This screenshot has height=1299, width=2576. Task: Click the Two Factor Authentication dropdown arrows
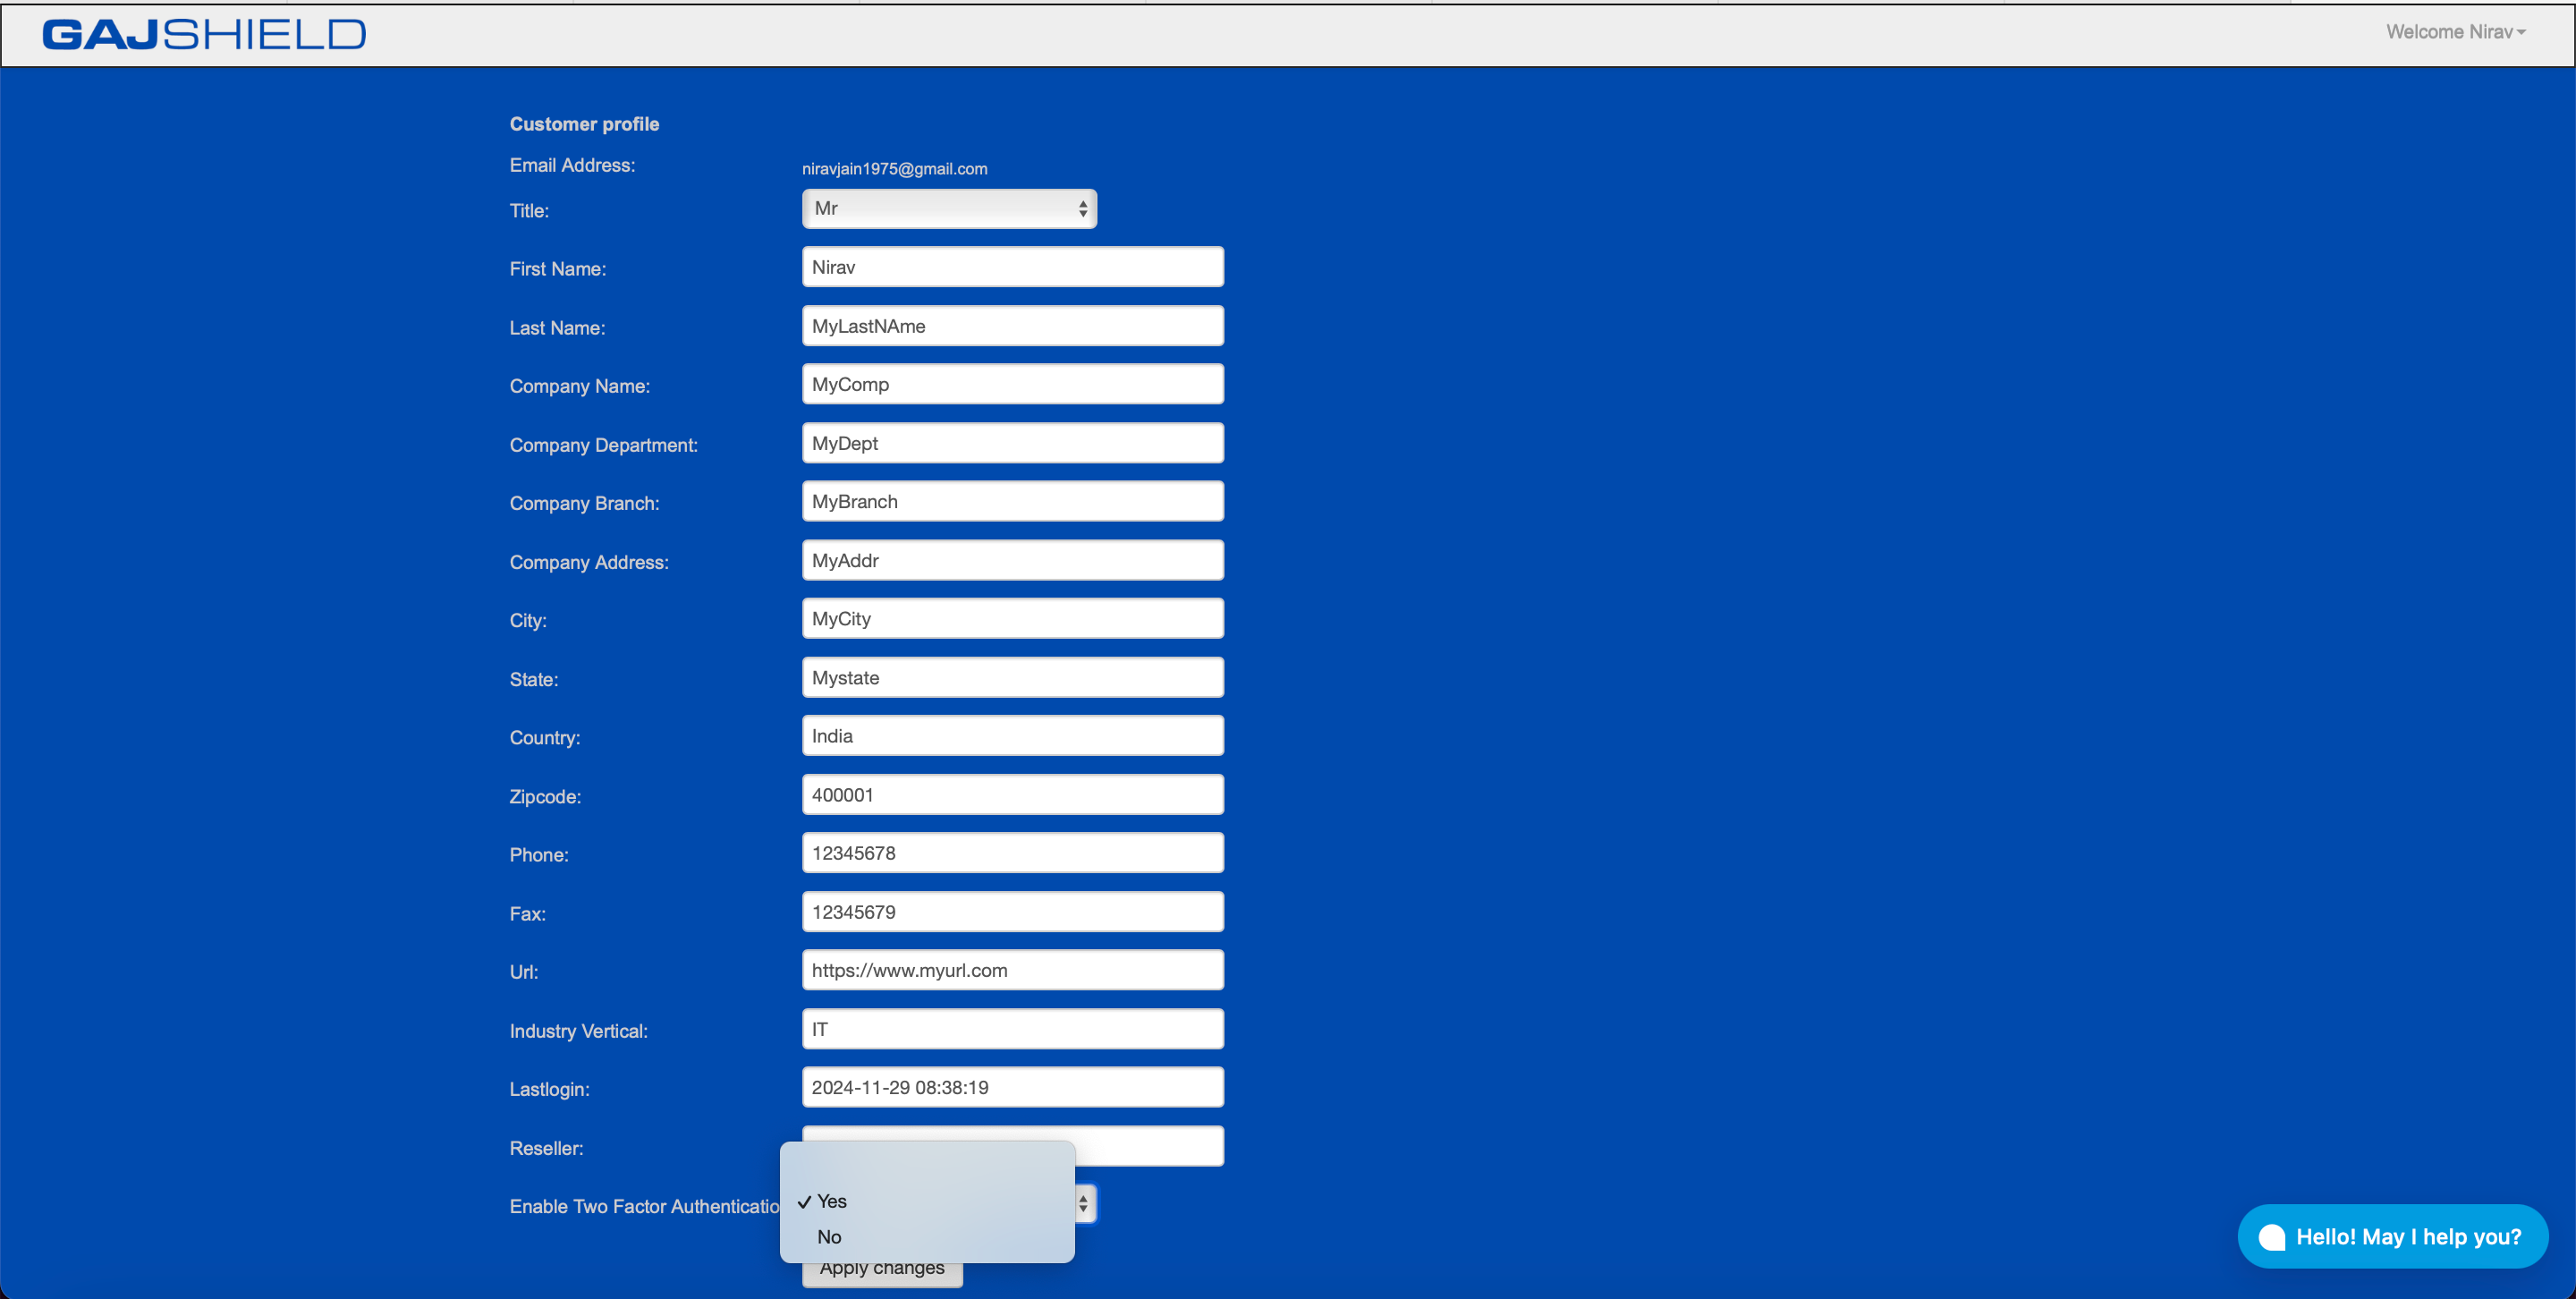(1084, 1204)
